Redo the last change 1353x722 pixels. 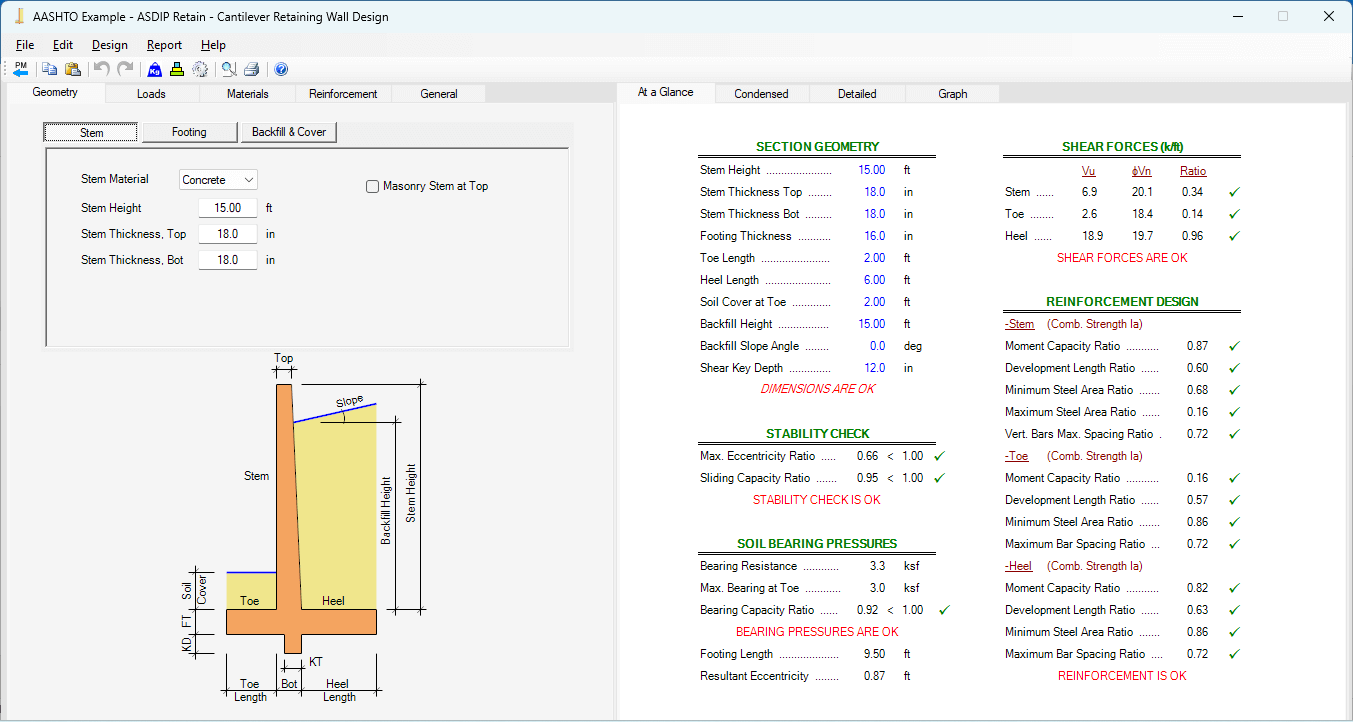(x=123, y=69)
